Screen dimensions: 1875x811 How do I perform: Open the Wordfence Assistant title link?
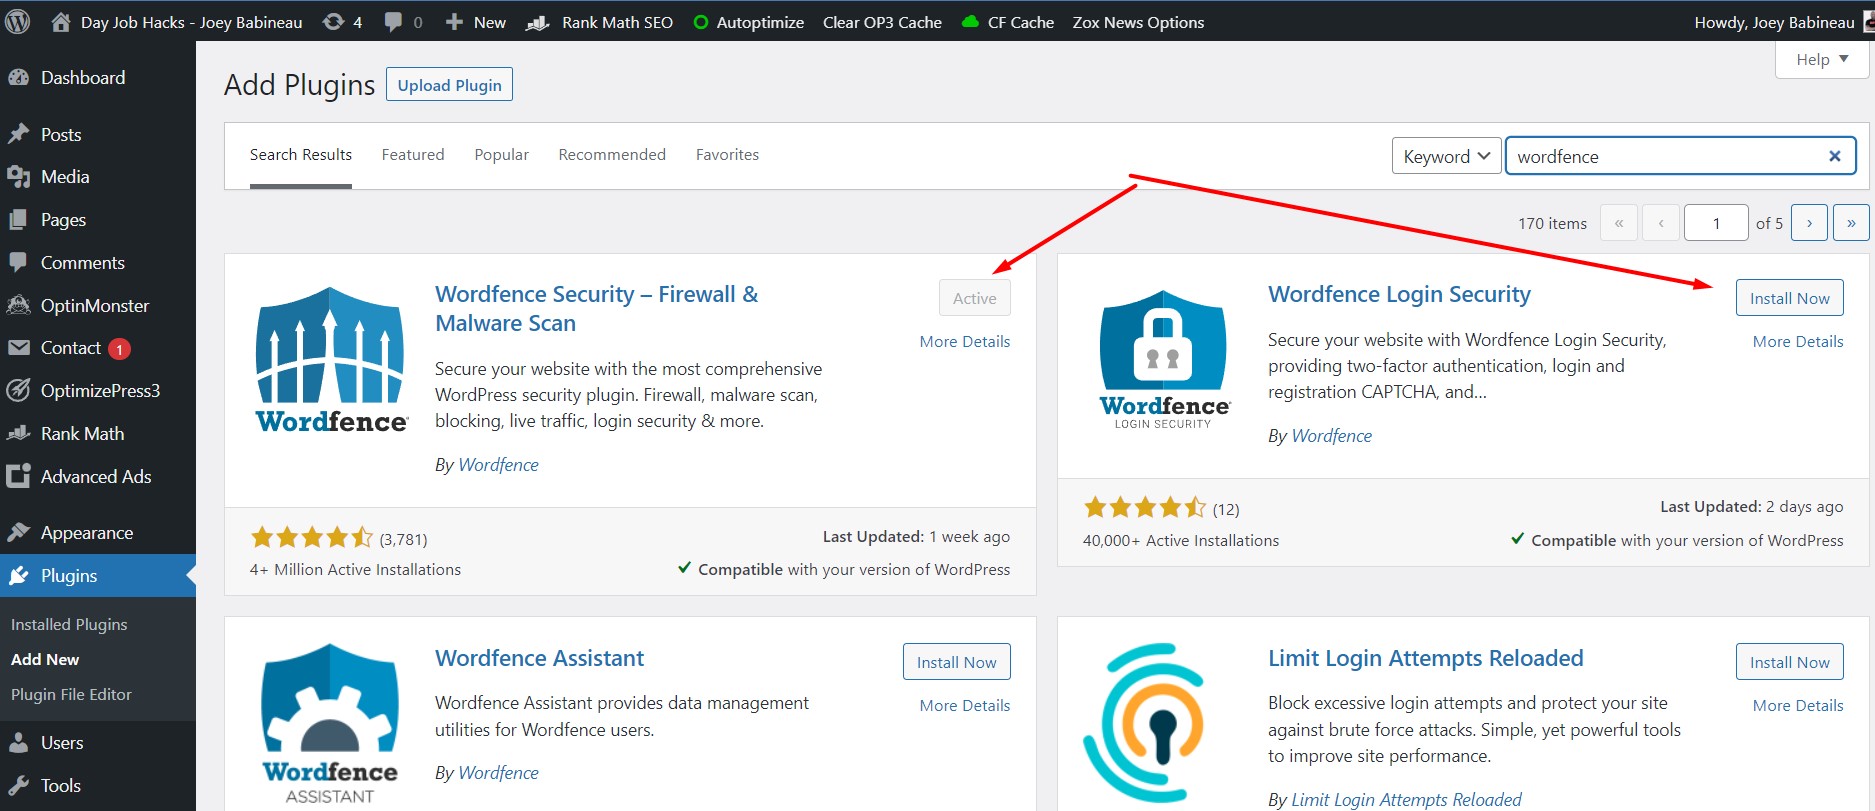tap(539, 658)
